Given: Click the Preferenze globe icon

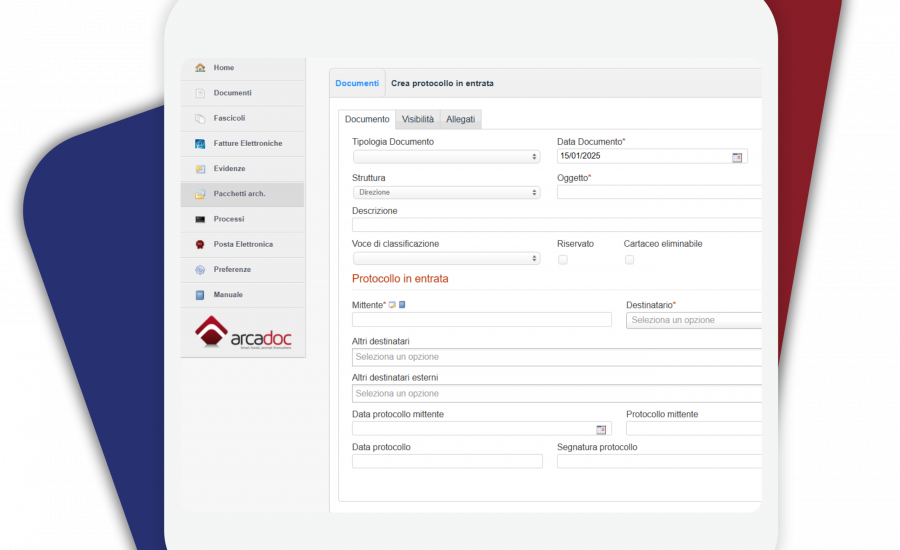Looking at the screenshot, I should pyautogui.click(x=200, y=270).
